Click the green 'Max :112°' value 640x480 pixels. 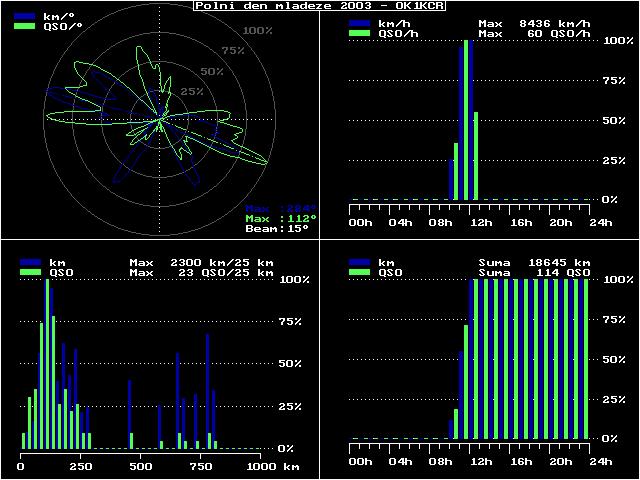click(x=281, y=218)
